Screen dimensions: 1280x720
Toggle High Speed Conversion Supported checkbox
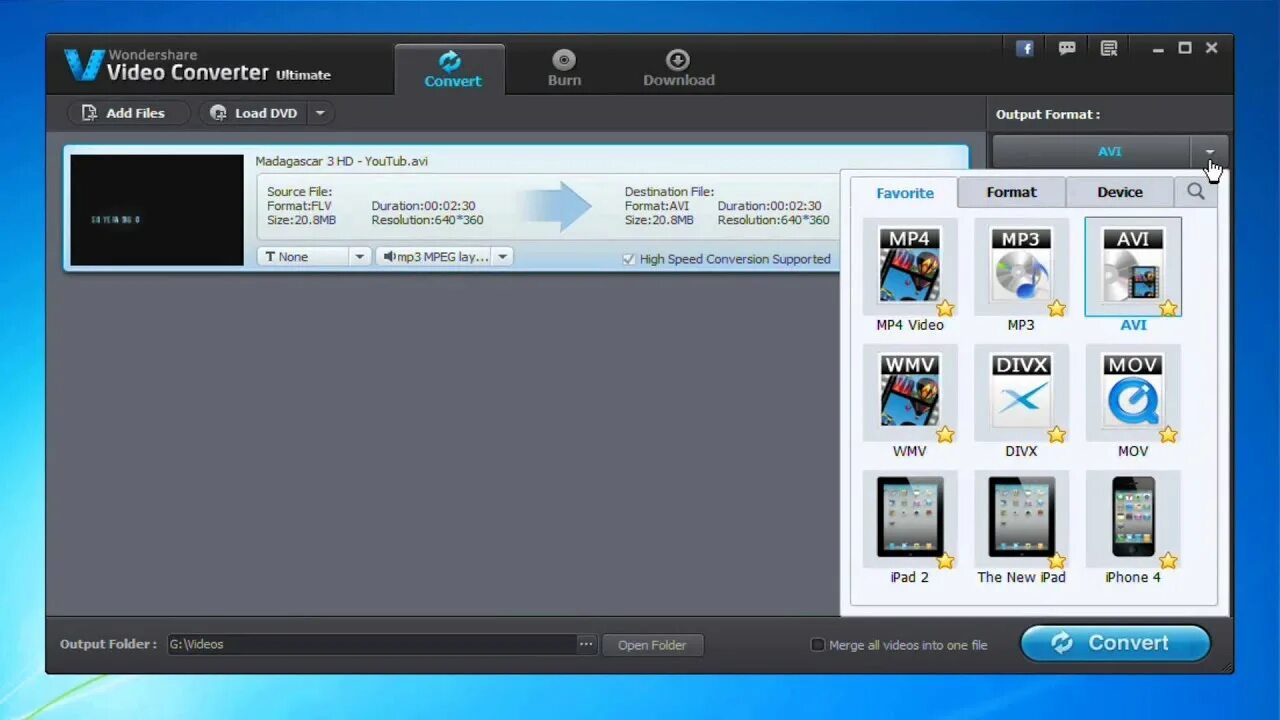tap(629, 259)
